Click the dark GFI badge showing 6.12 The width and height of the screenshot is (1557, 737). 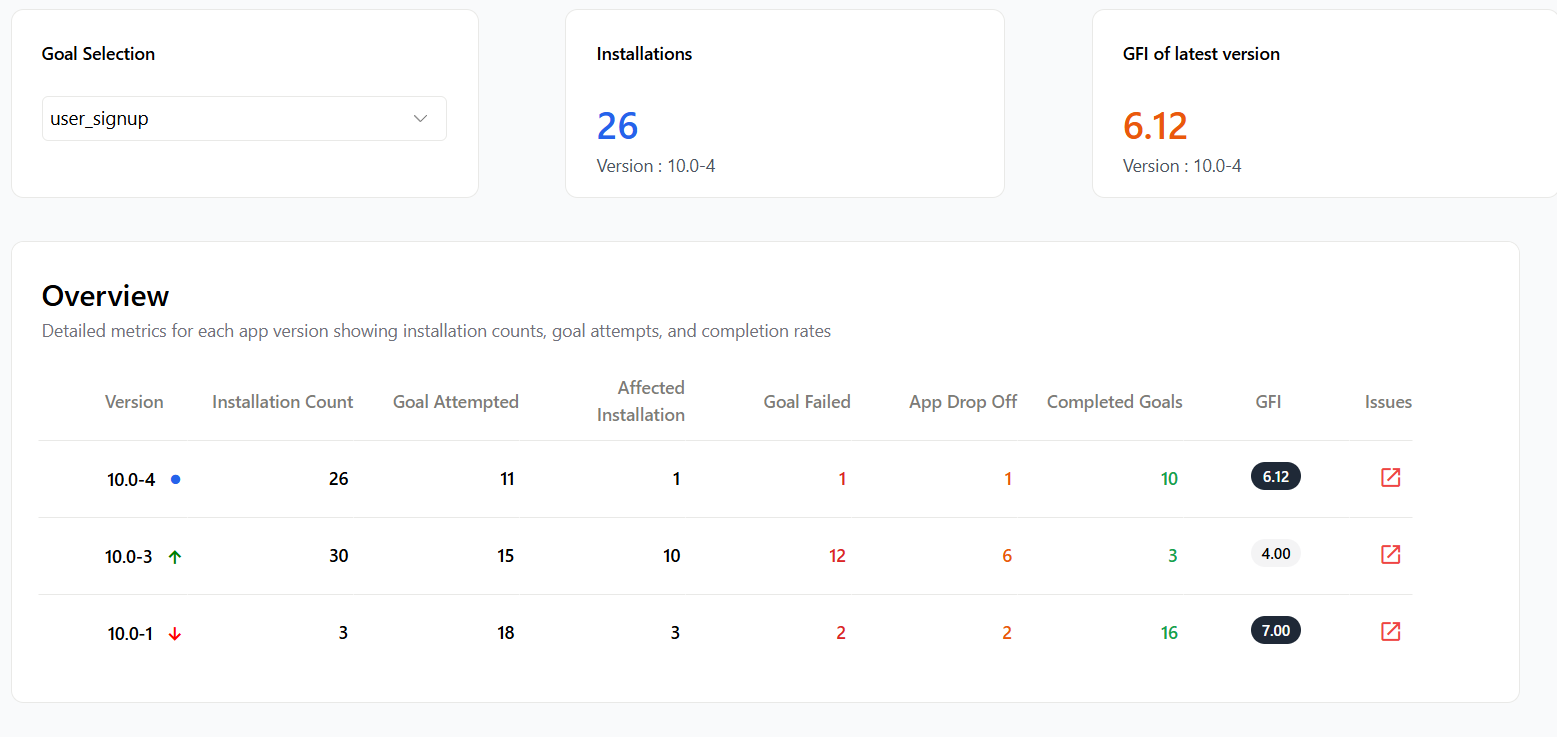point(1275,476)
